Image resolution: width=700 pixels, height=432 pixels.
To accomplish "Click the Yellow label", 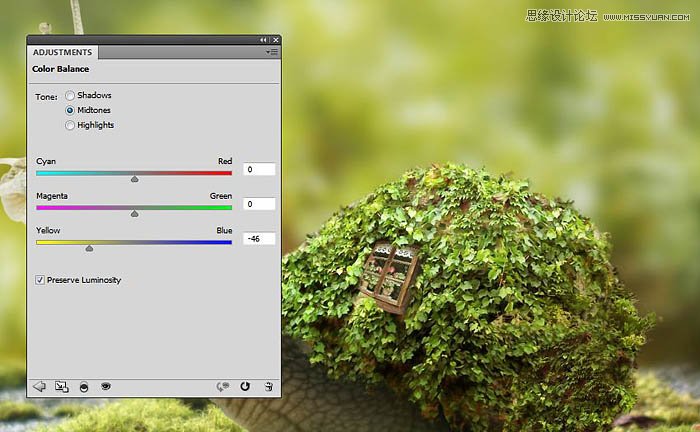I will pos(48,230).
